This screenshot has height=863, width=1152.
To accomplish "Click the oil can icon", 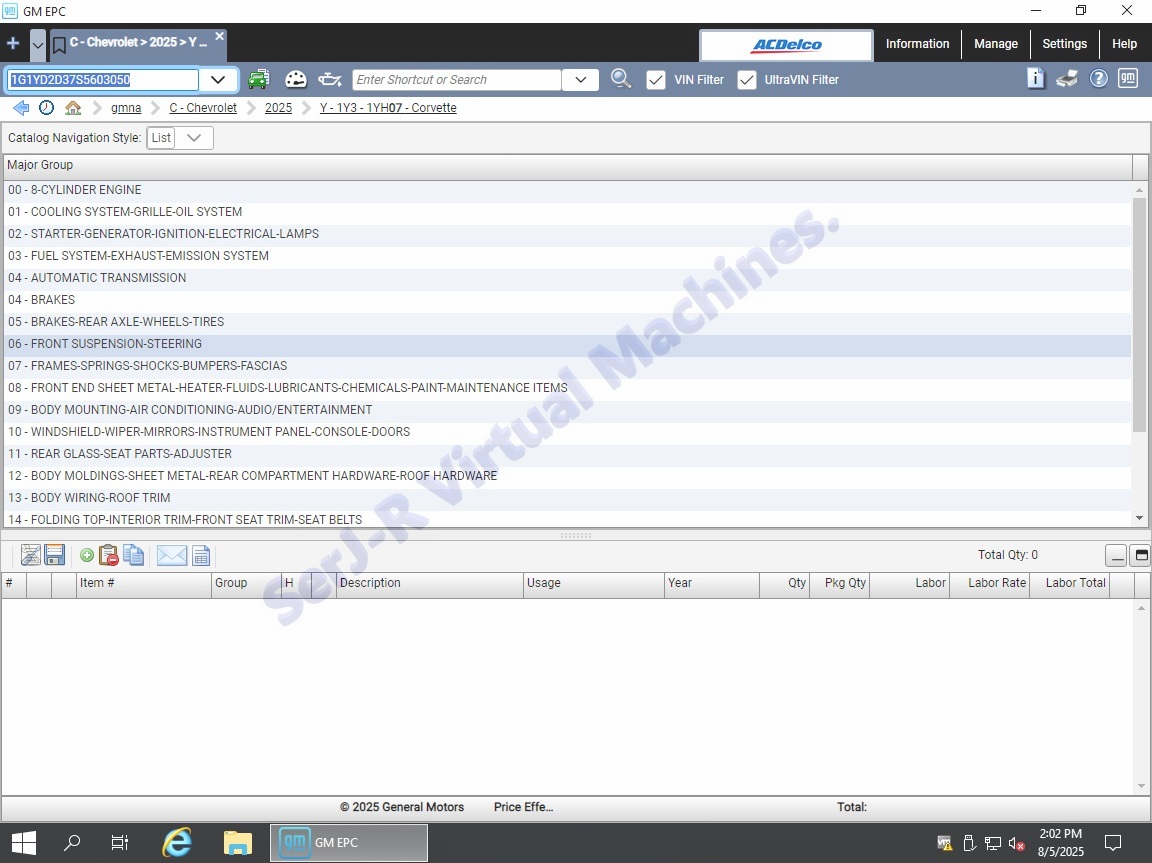I will tap(330, 79).
